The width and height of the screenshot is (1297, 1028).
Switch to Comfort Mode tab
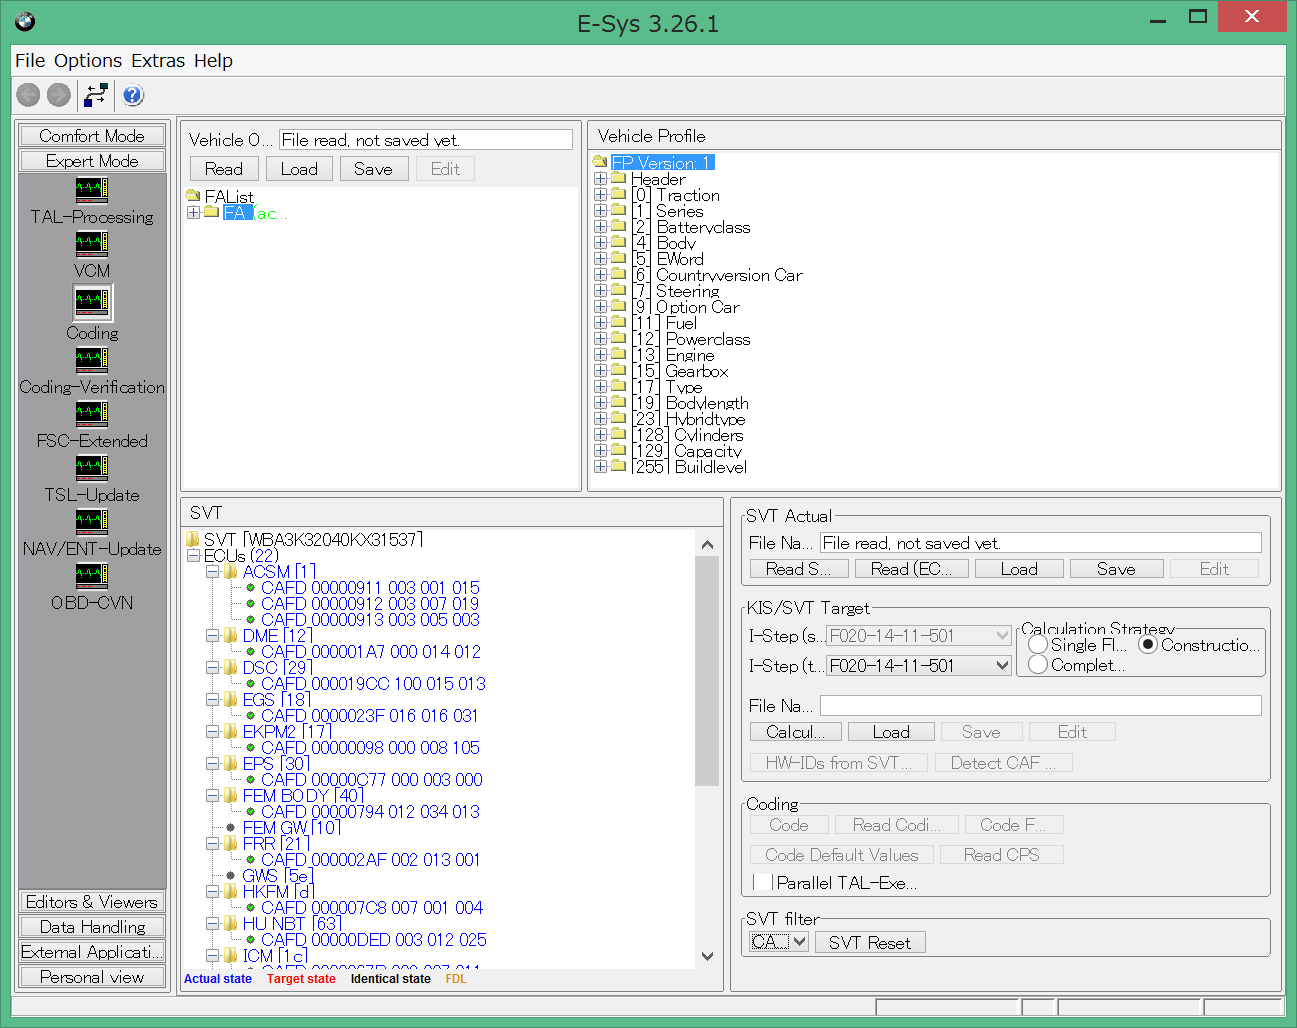pos(92,136)
